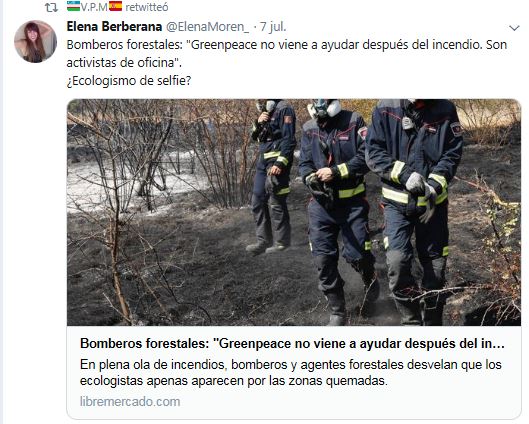The image size is (529, 424).
Task: Open V.P.M retweeter profile name
Action: coord(94,7)
